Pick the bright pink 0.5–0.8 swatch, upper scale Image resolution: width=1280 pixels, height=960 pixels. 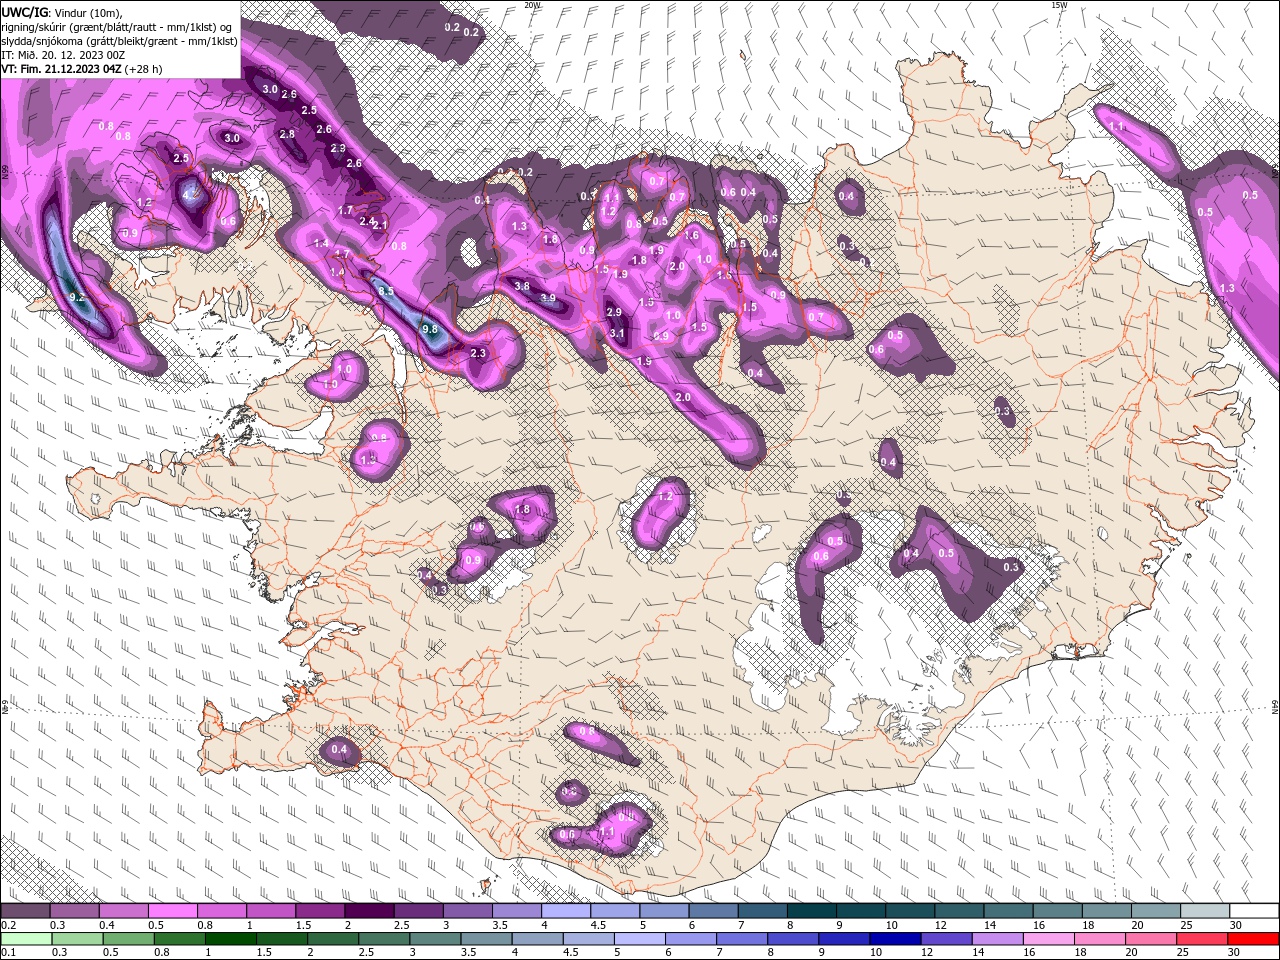tap(172, 911)
